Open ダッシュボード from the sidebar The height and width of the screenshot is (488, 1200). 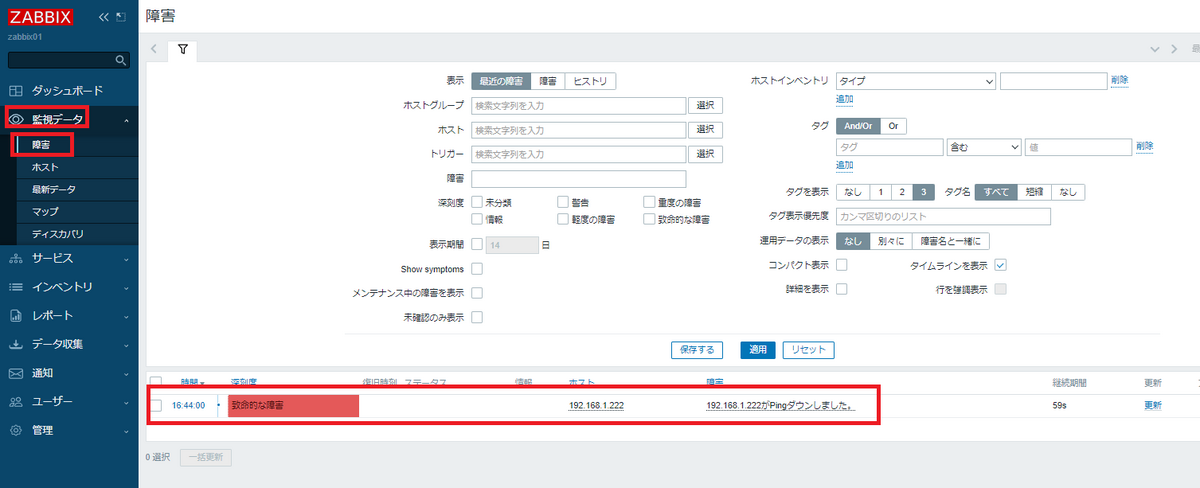coord(66,90)
